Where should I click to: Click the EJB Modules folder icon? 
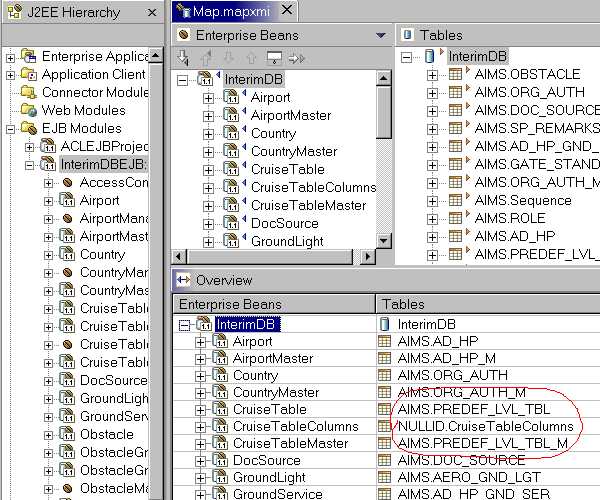(x=29, y=128)
